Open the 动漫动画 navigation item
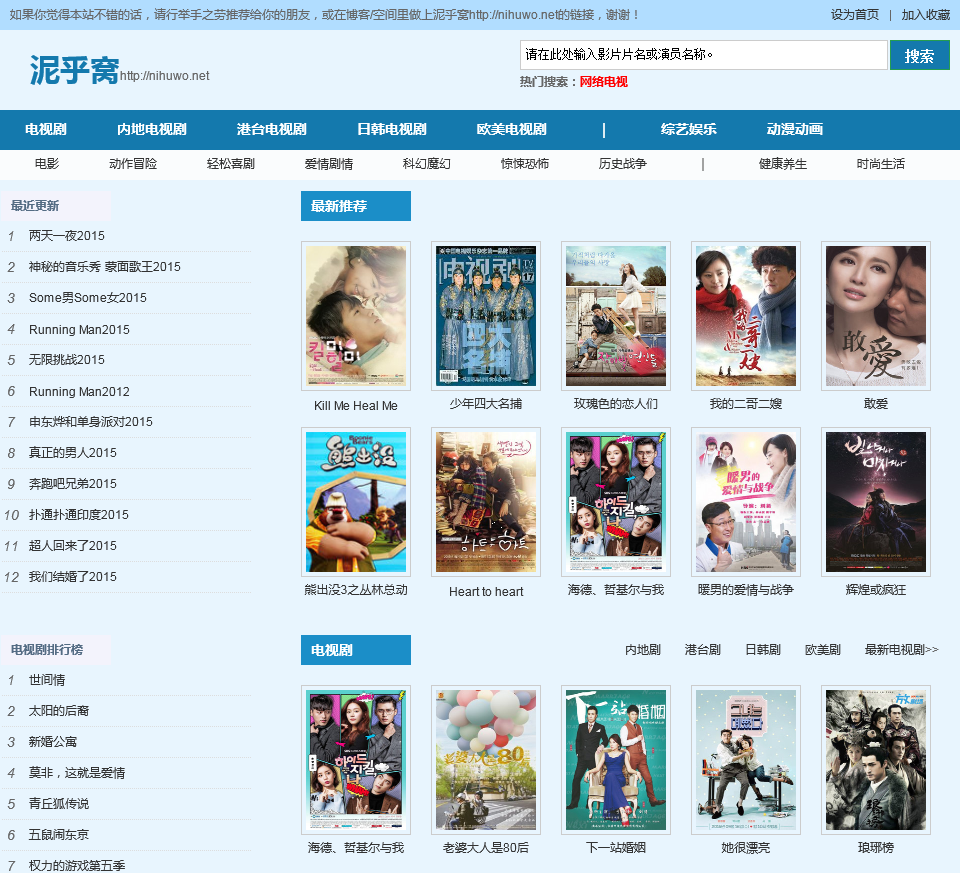Image resolution: width=960 pixels, height=873 pixels. pos(794,129)
